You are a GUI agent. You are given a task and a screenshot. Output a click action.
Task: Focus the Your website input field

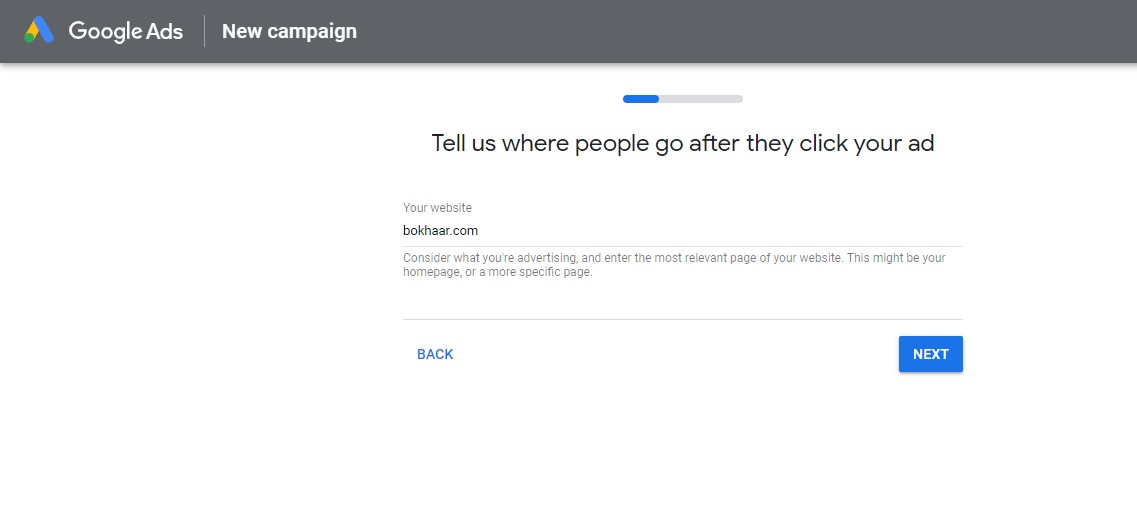coord(682,231)
